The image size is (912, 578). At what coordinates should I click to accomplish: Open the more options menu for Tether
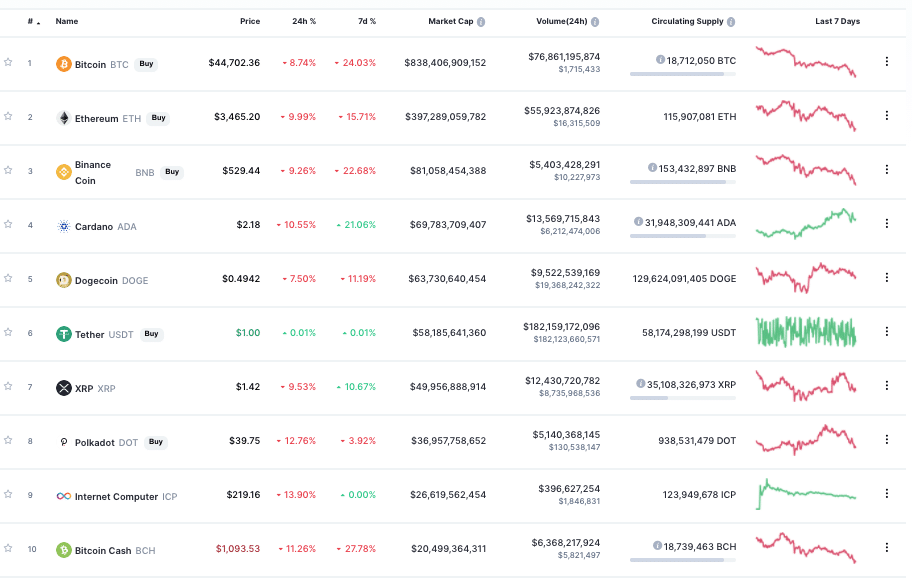point(886,332)
